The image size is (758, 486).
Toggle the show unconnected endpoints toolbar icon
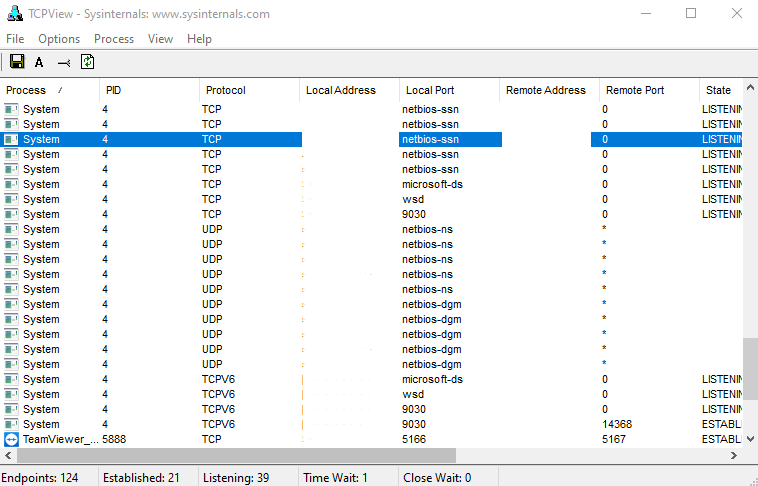pos(64,62)
